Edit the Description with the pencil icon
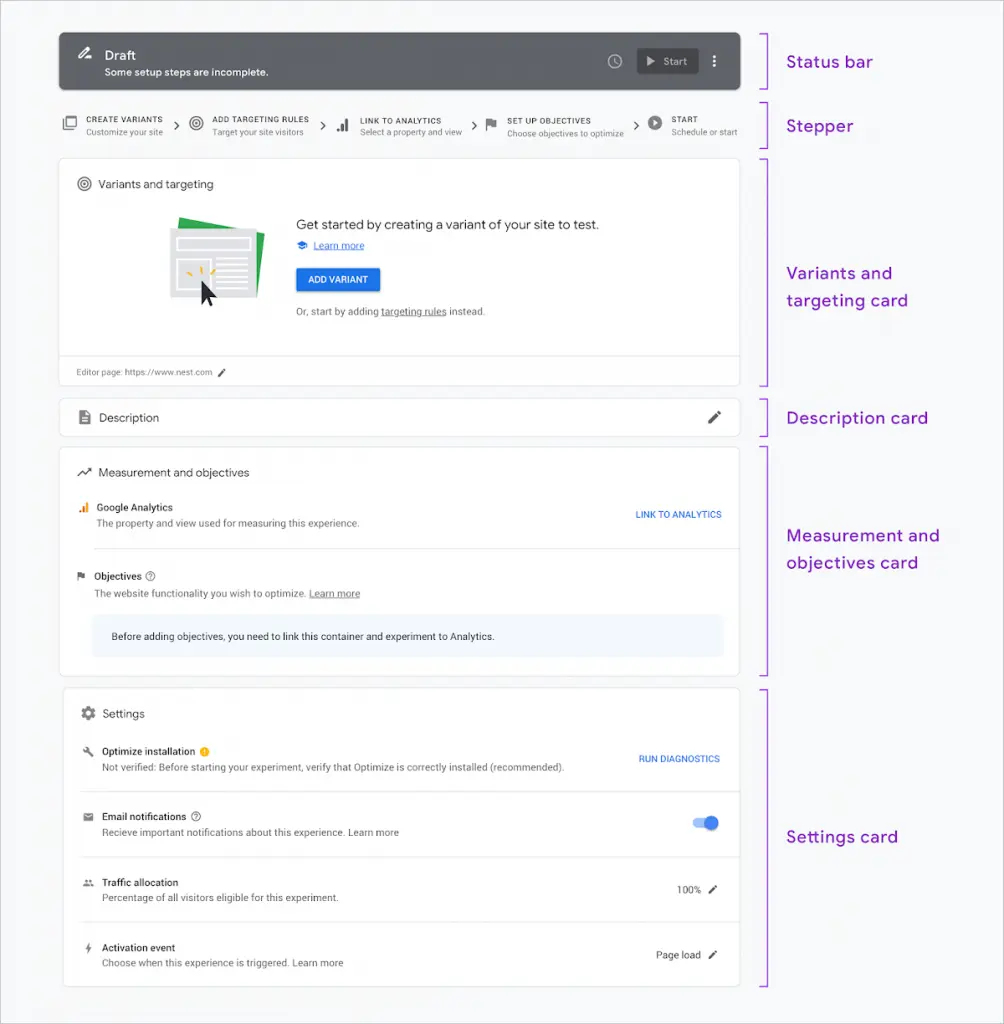Viewport: 1004px width, 1024px height. tap(715, 417)
